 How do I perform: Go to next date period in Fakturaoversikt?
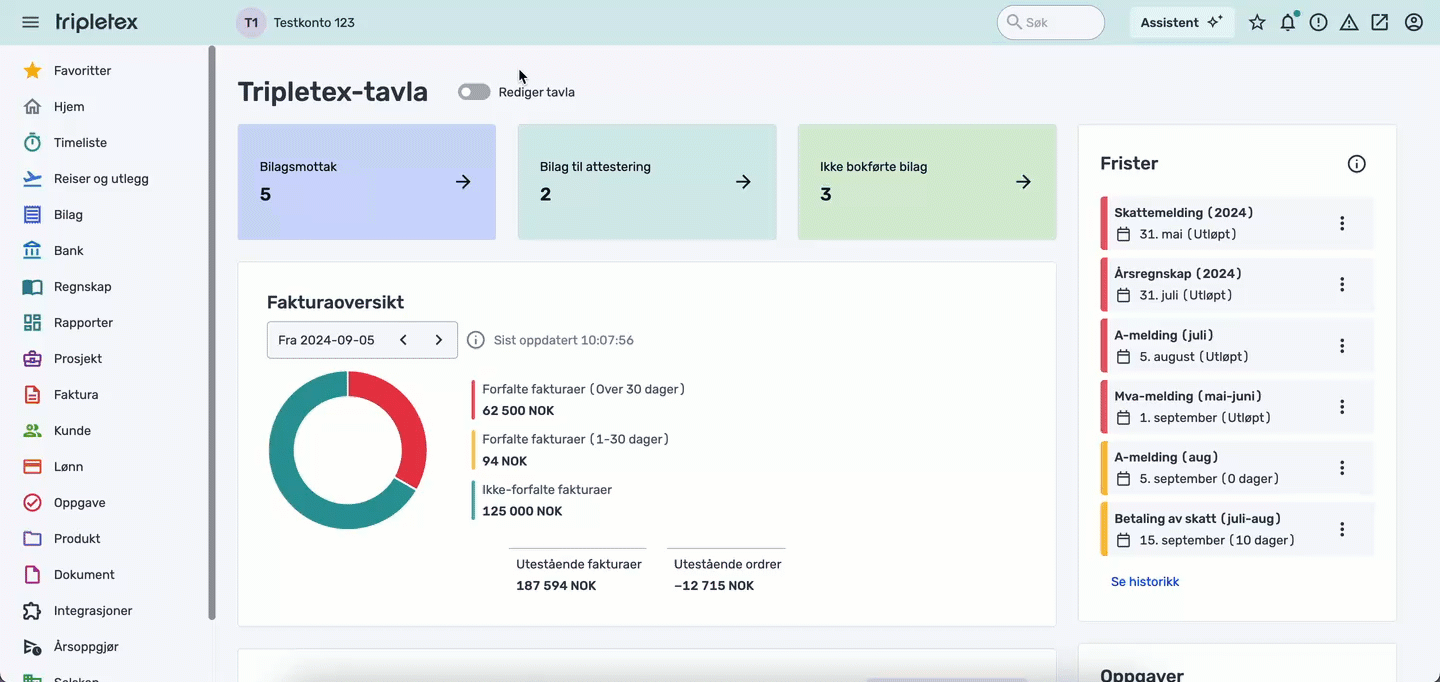coord(438,340)
